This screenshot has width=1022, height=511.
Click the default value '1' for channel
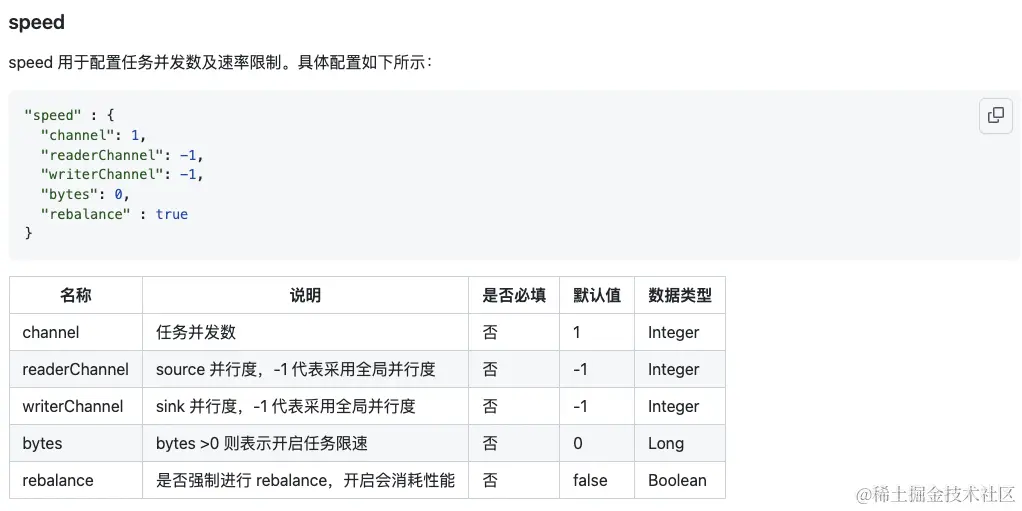pos(597,332)
